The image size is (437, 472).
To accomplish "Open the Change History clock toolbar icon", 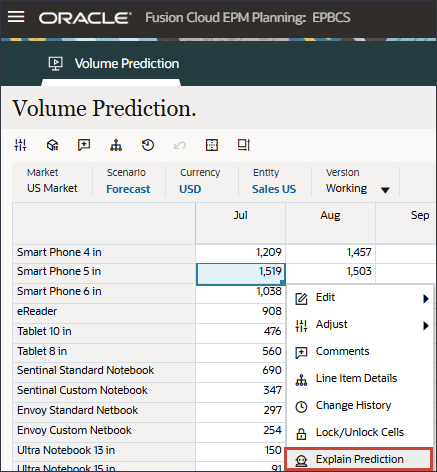I will 148,145.
